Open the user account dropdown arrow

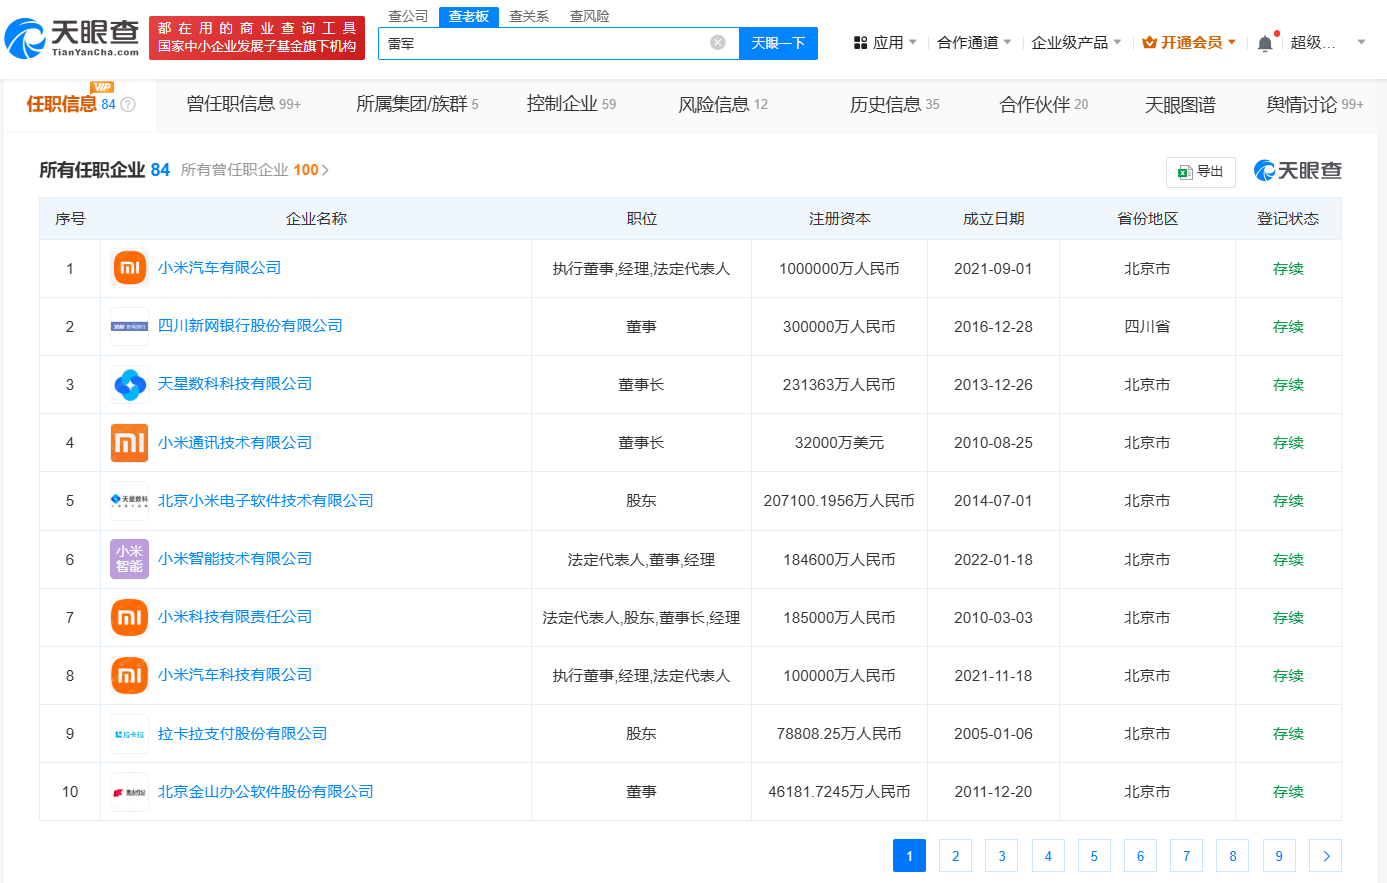pos(1361,43)
